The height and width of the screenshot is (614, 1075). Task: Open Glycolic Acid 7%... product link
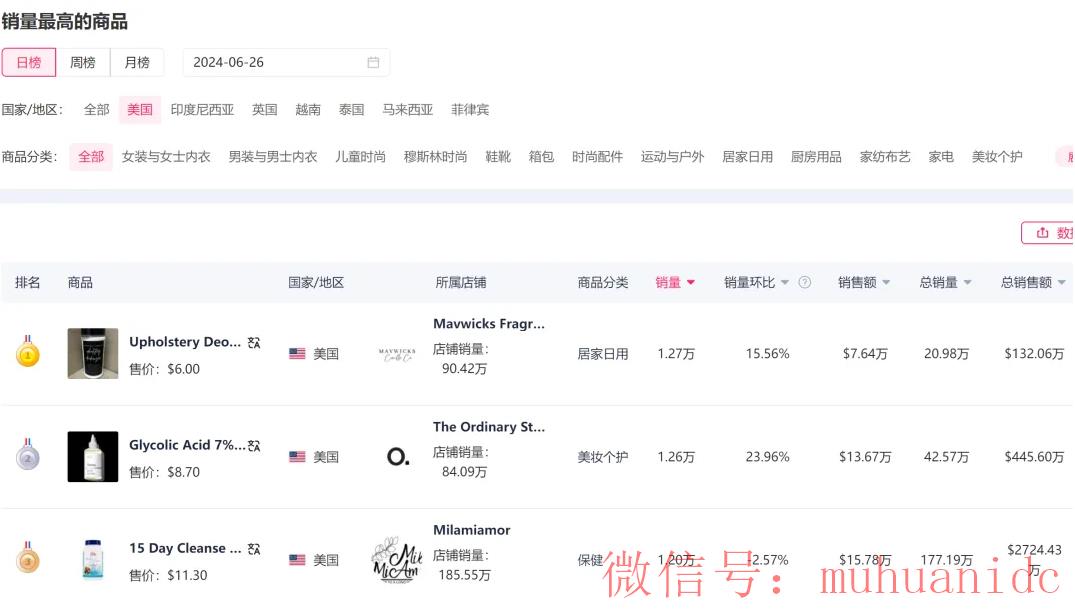(x=187, y=445)
